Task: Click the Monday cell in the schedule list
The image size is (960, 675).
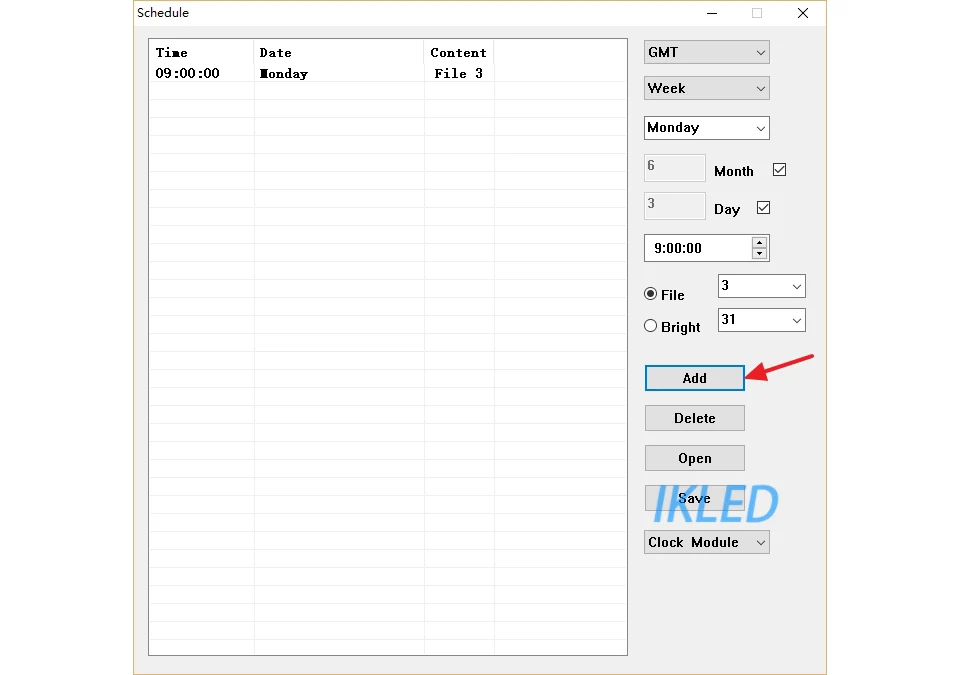Action: (283, 74)
